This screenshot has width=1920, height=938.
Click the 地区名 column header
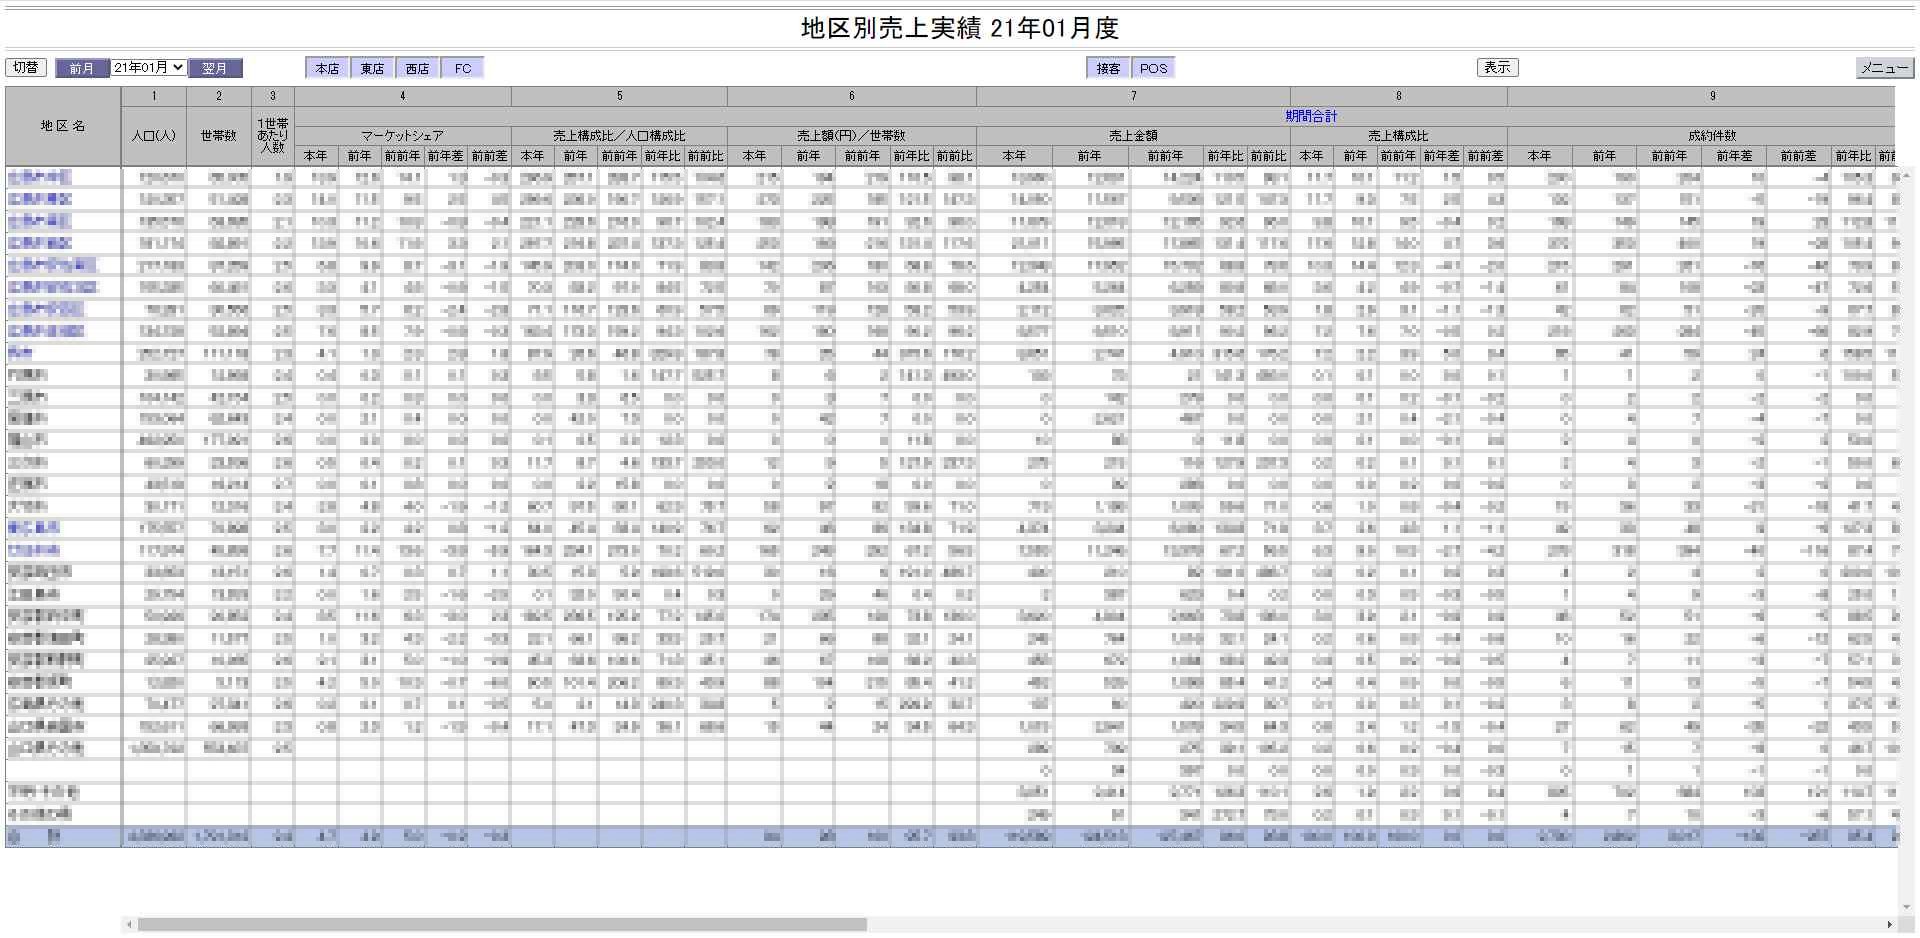tap(63, 126)
